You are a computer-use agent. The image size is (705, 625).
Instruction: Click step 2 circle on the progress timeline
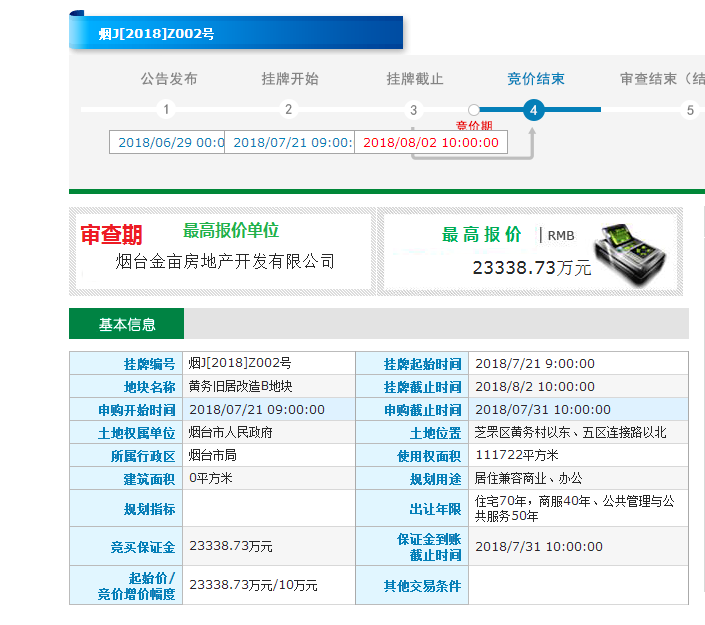click(x=288, y=109)
